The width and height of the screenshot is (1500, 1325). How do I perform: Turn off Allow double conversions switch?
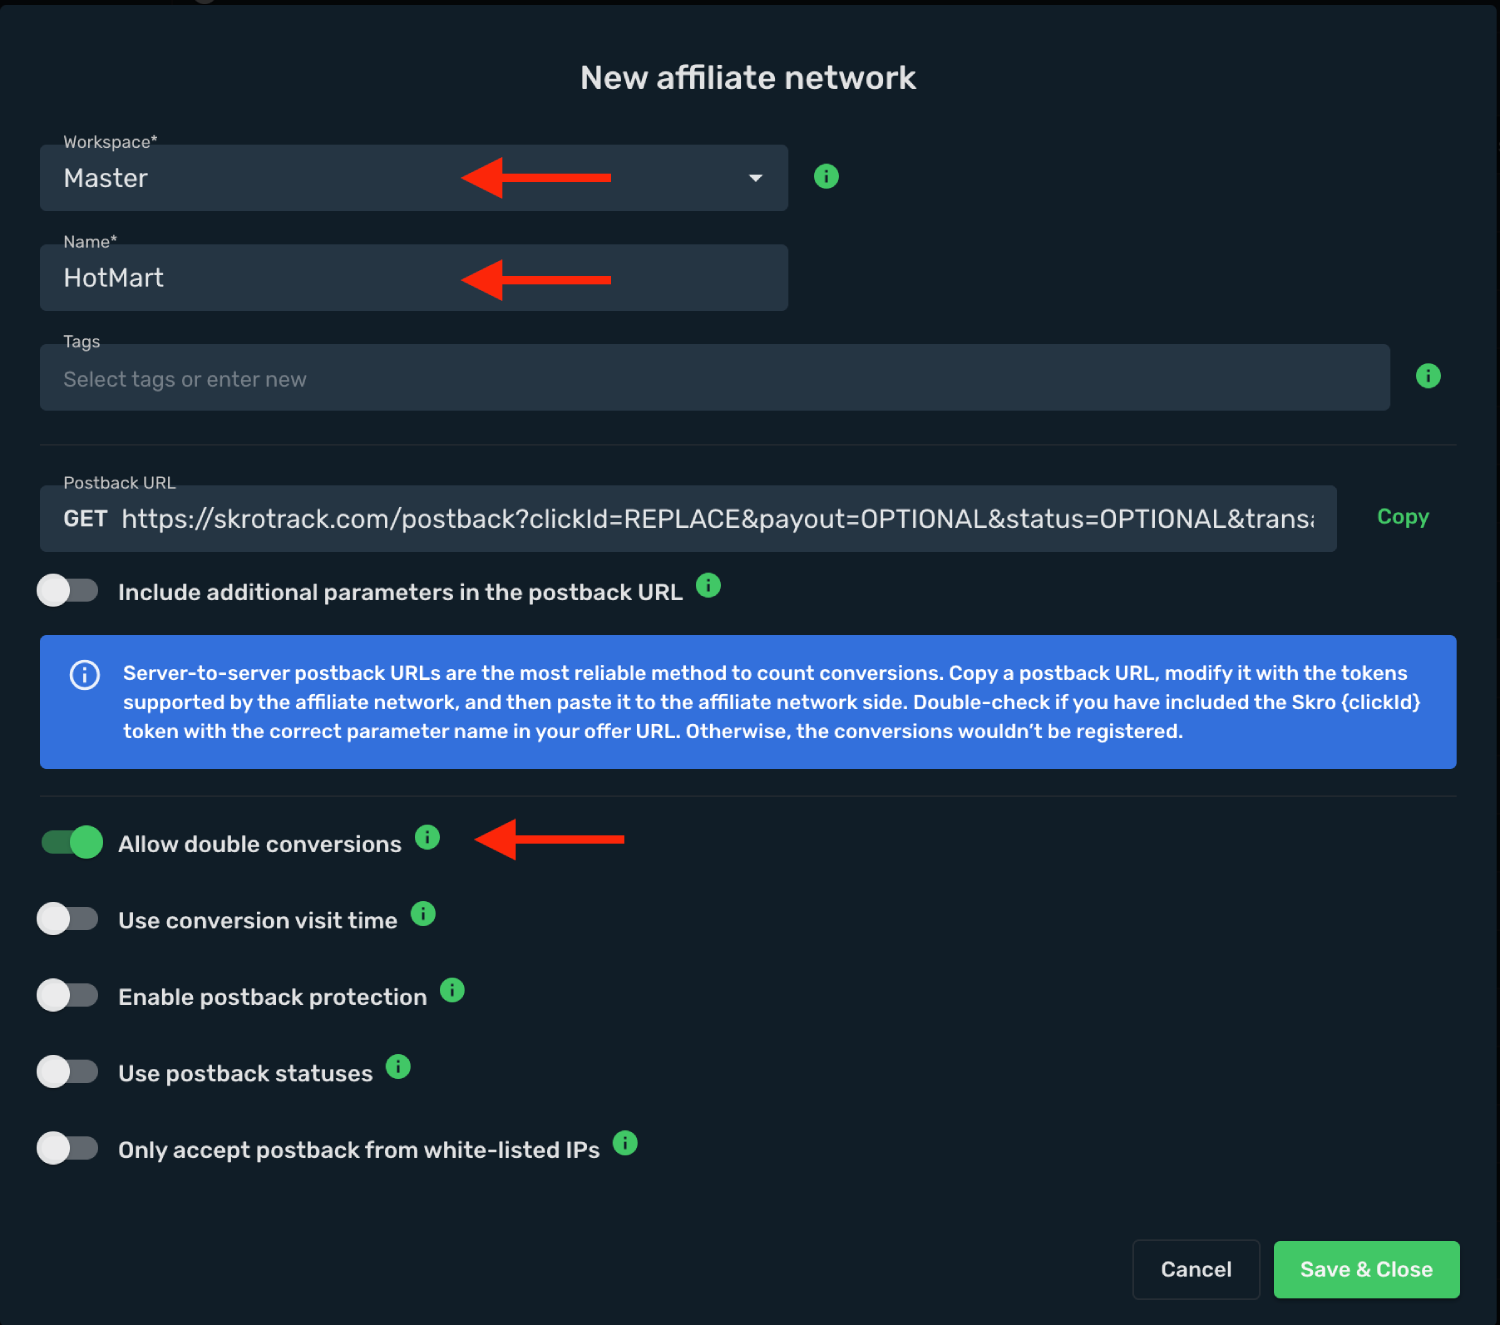click(71, 843)
